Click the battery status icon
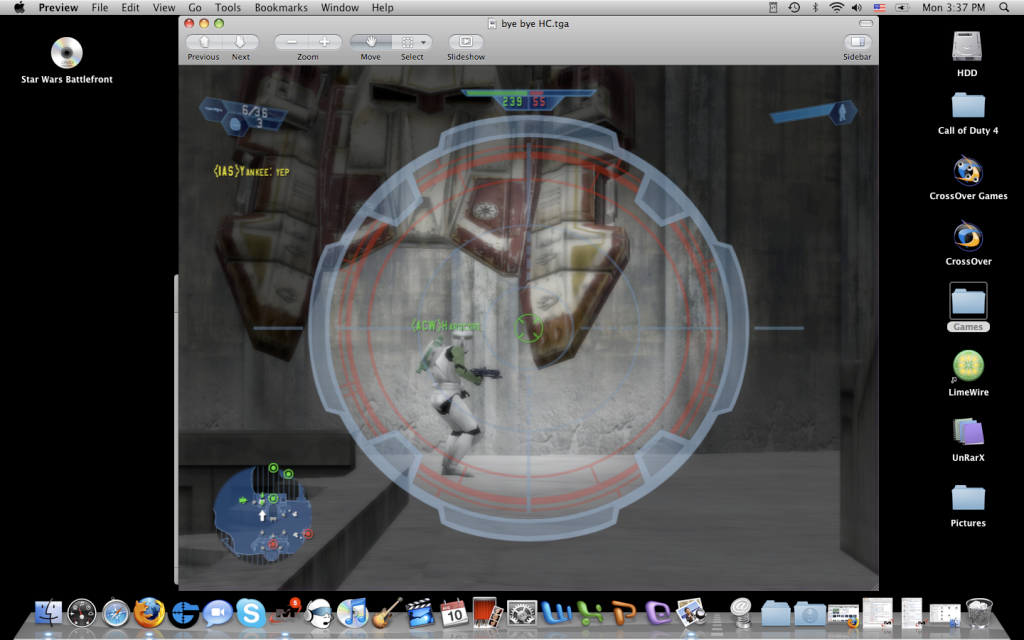The height and width of the screenshot is (640, 1024). pyautogui.click(x=902, y=8)
